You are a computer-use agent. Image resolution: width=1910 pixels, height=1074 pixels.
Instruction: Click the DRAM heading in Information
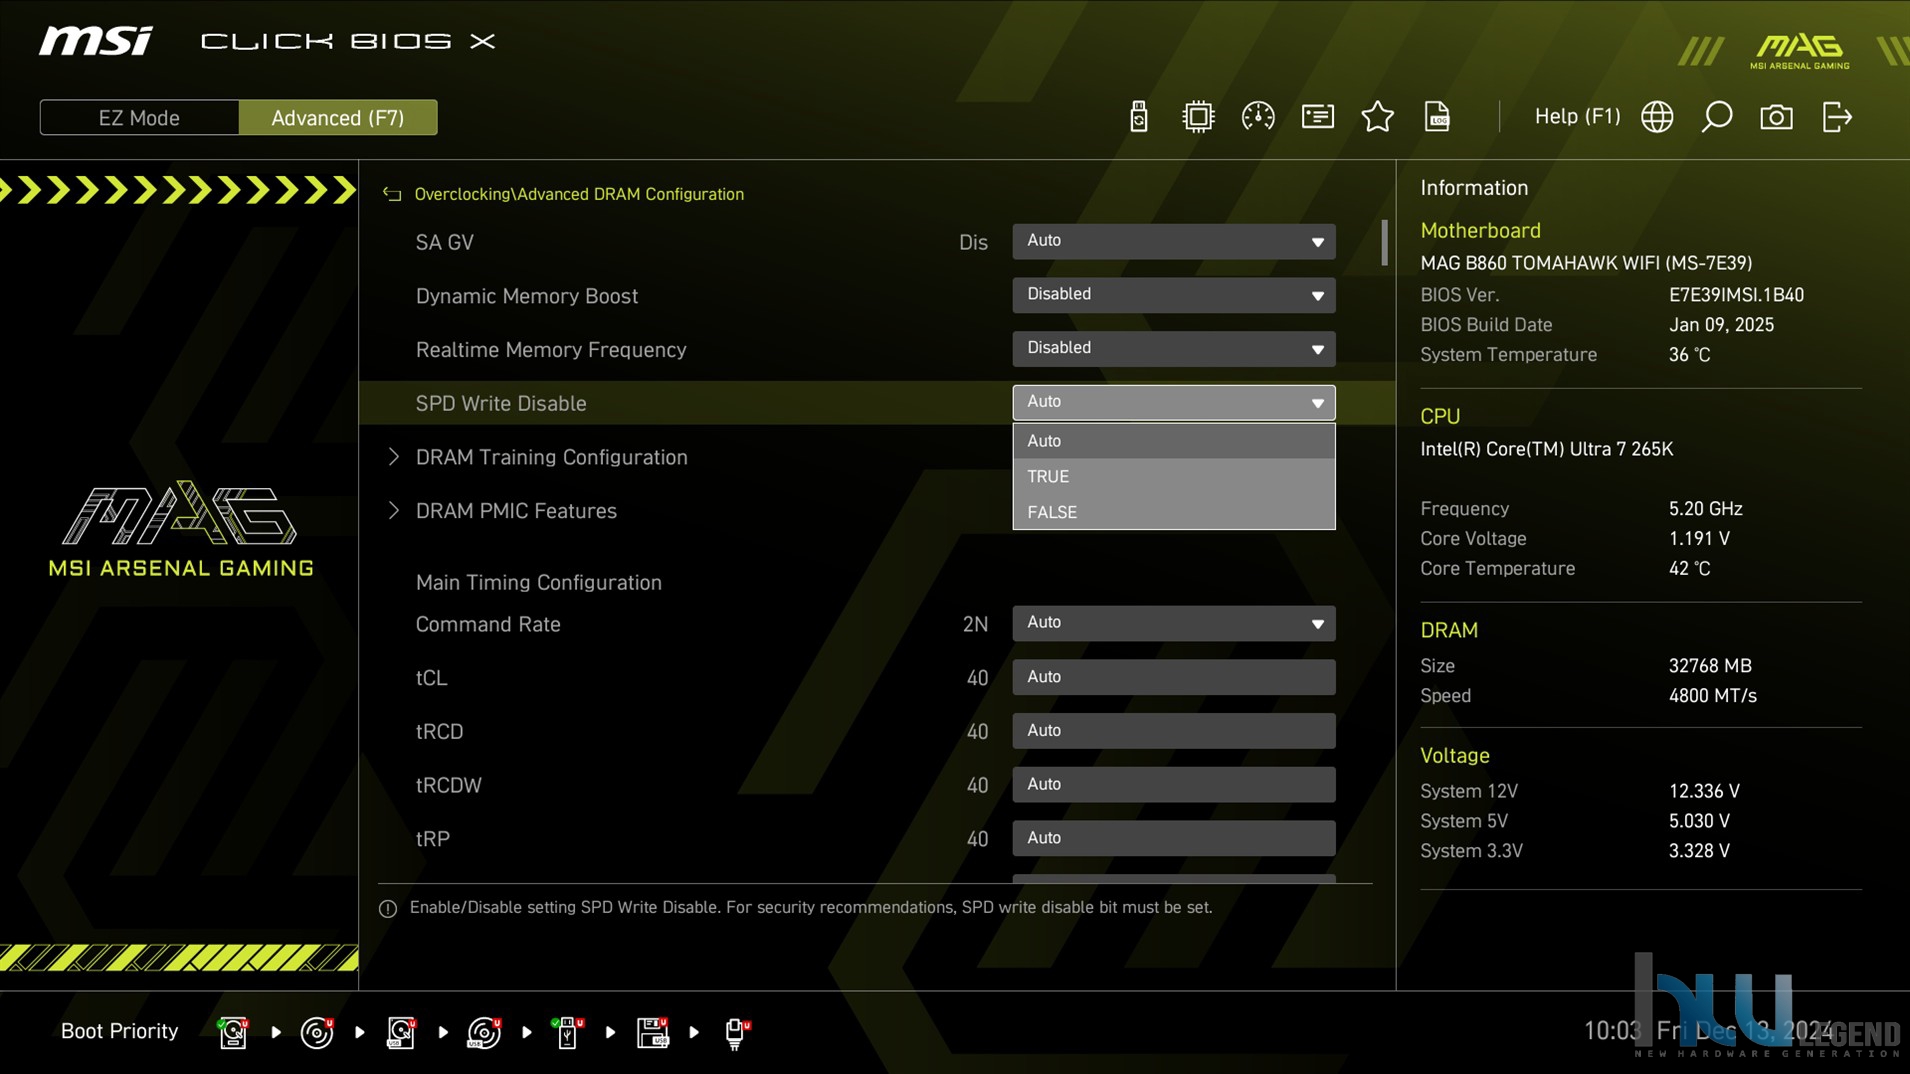pos(1449,630)
